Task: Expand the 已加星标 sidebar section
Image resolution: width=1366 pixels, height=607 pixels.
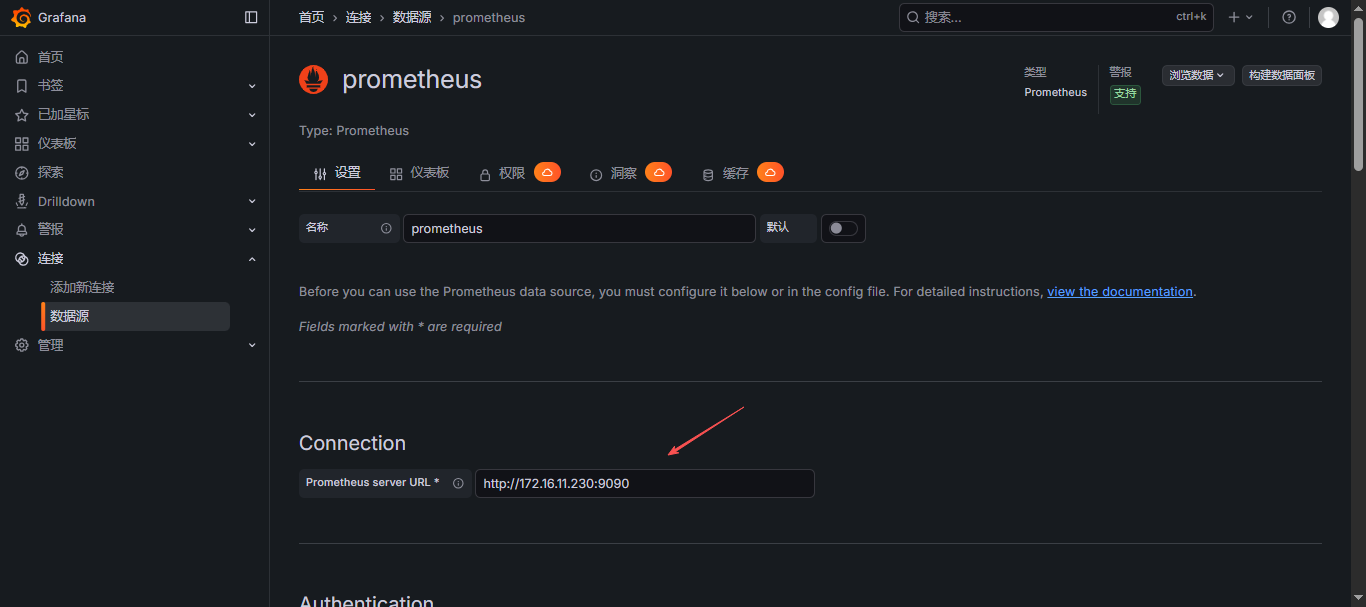Action: (x=252, y=115)
